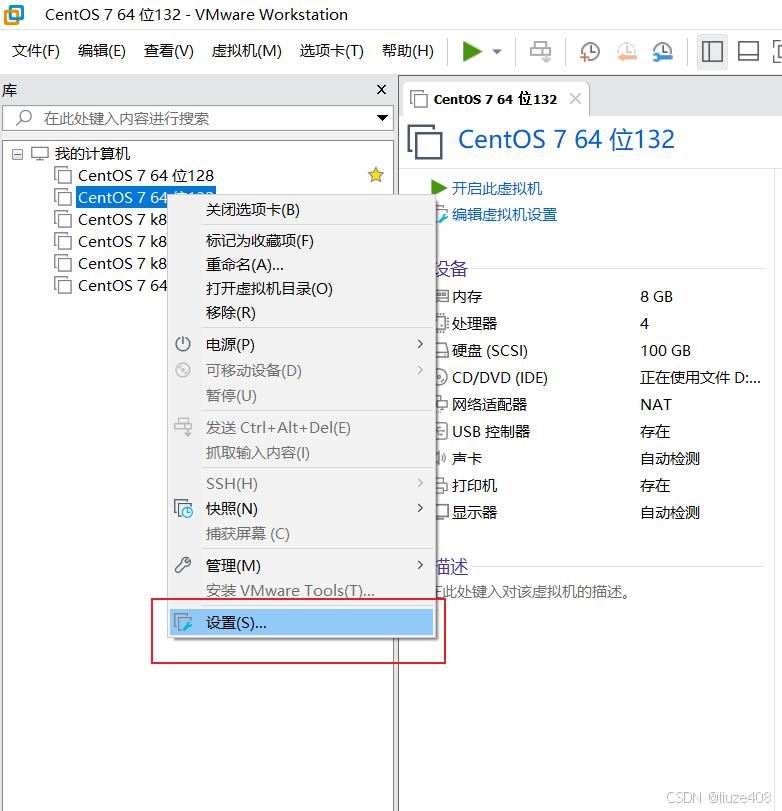Open the 文件(F) menu

(x=36, y=51)
